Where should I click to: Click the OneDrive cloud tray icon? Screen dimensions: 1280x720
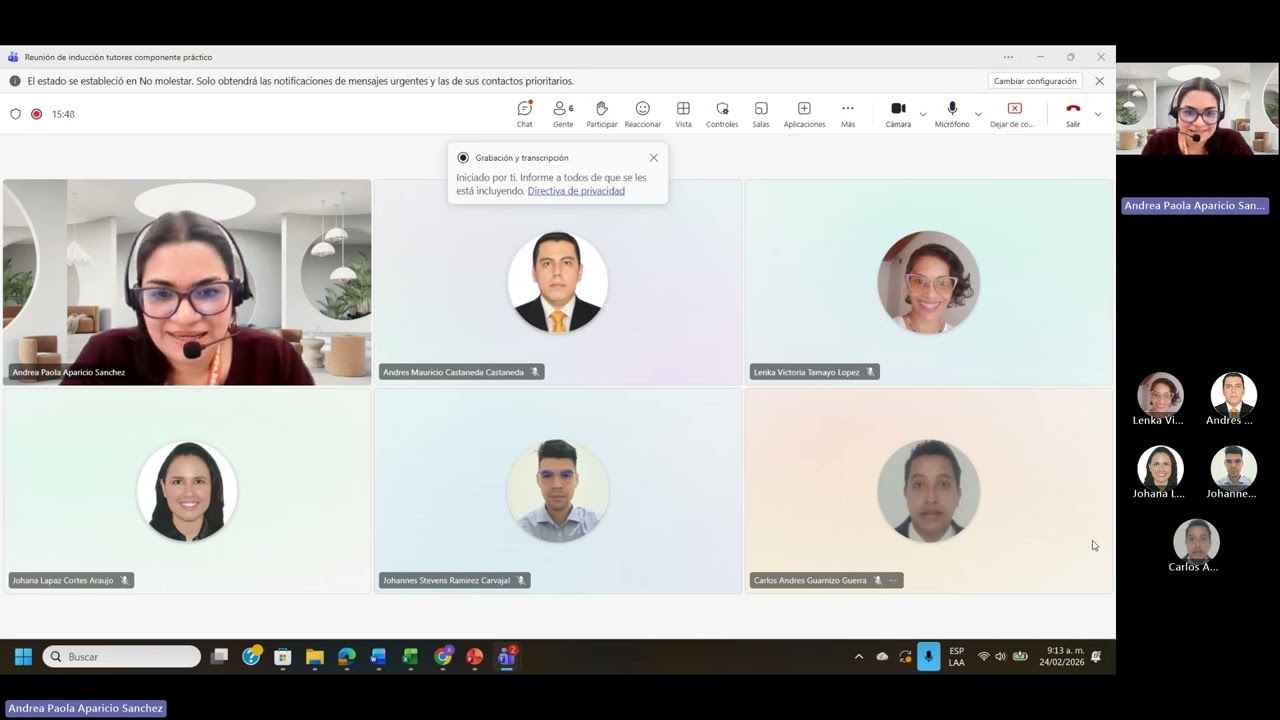coord(882,657)
